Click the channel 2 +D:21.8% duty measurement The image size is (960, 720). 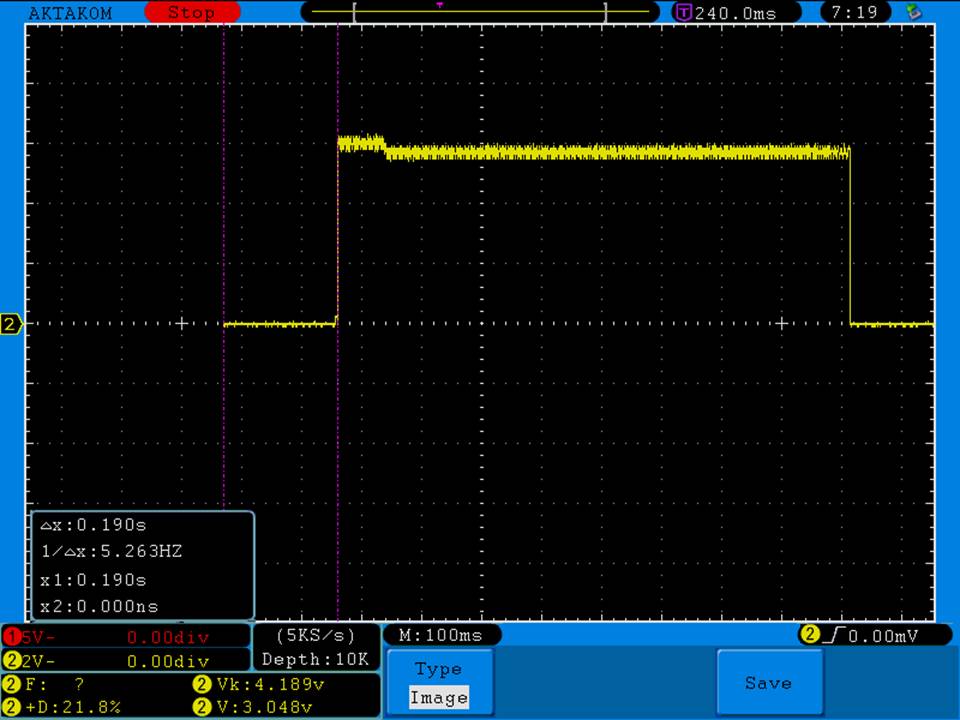[x=70, y=707]
